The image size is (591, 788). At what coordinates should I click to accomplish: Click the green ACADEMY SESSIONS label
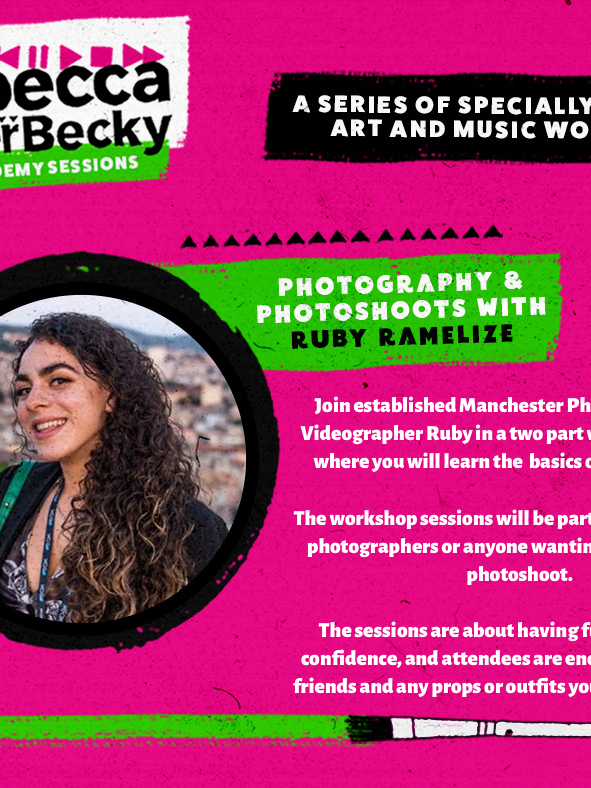tap(69, 166)
